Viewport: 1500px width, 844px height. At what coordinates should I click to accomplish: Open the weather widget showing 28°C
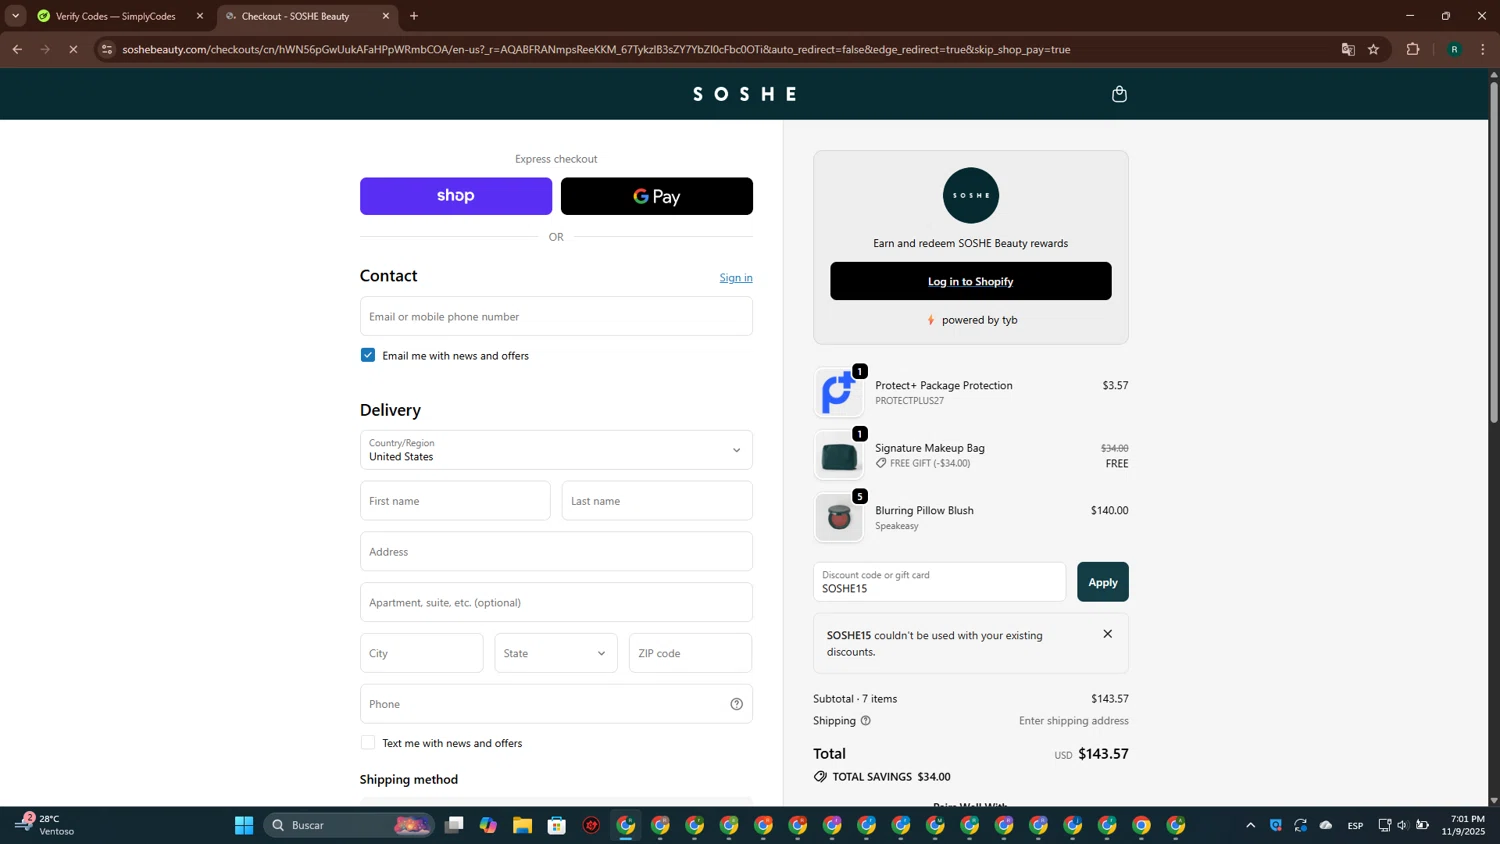(45, 825)
